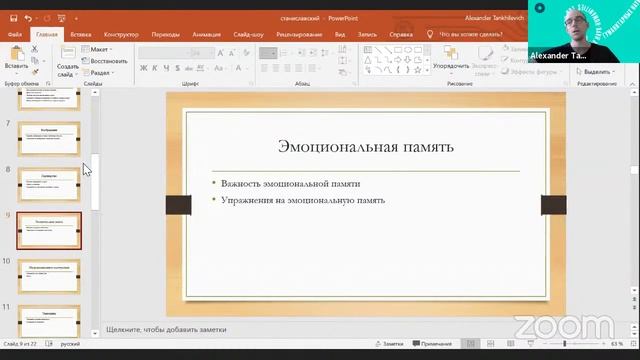
Task: Increase font size with the large A icon
Action: 220,53
